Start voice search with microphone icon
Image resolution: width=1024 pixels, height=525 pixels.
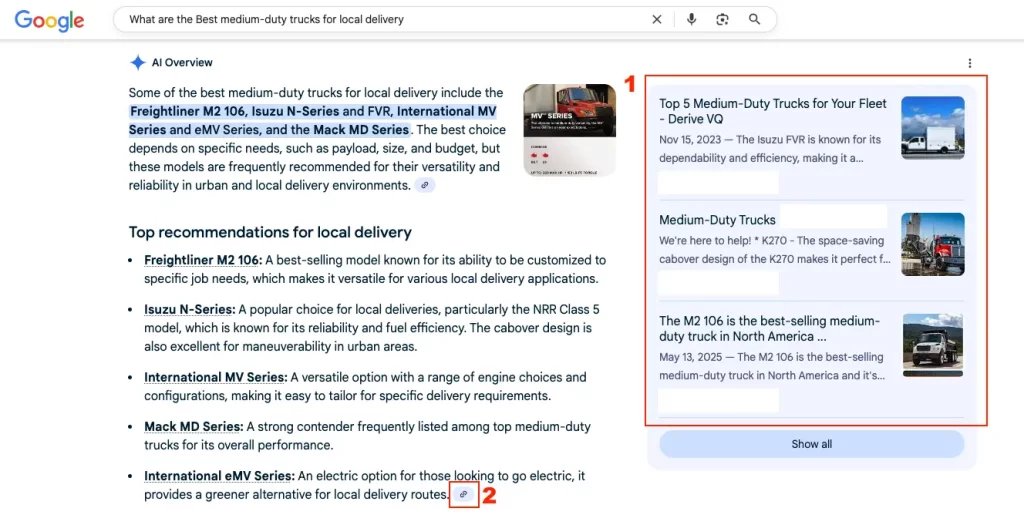(x=691, y=19)
